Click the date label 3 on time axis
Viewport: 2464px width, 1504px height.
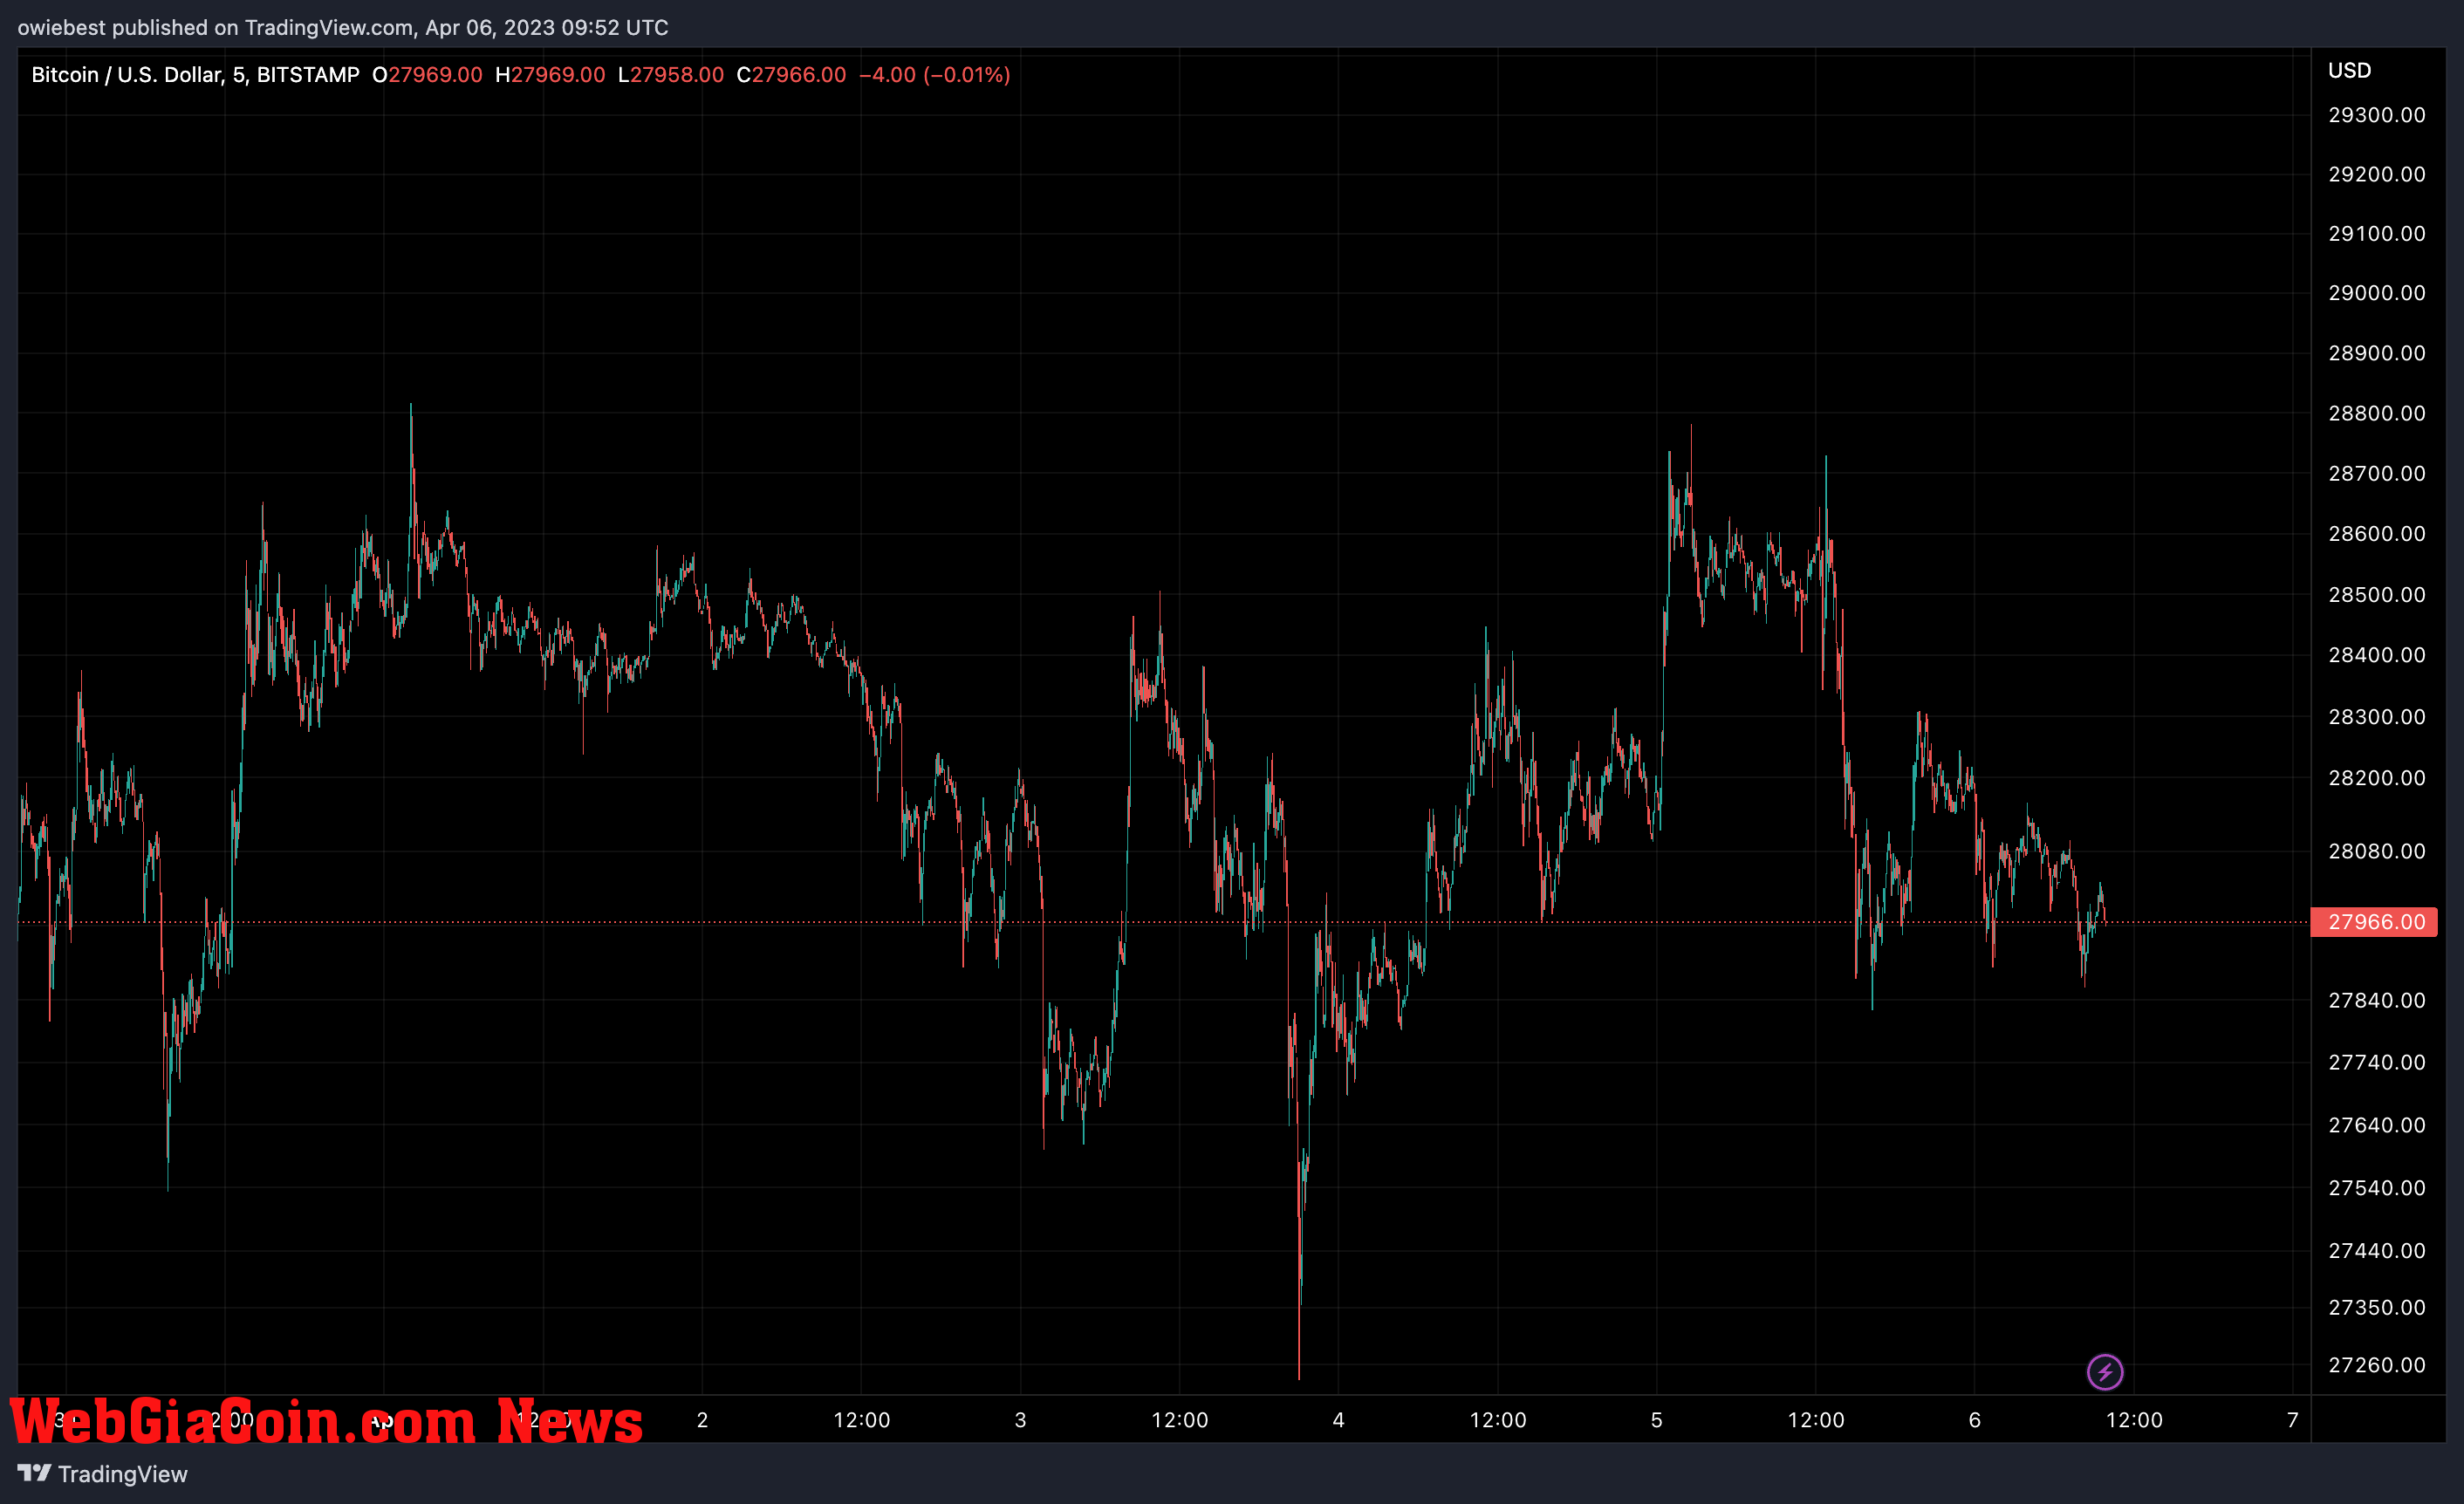[1020, 1420]
